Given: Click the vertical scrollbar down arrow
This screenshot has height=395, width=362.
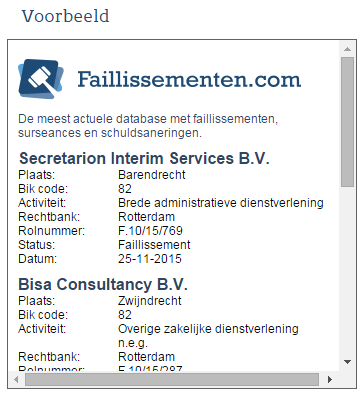Looking at the screenshot, I should 347,362.
